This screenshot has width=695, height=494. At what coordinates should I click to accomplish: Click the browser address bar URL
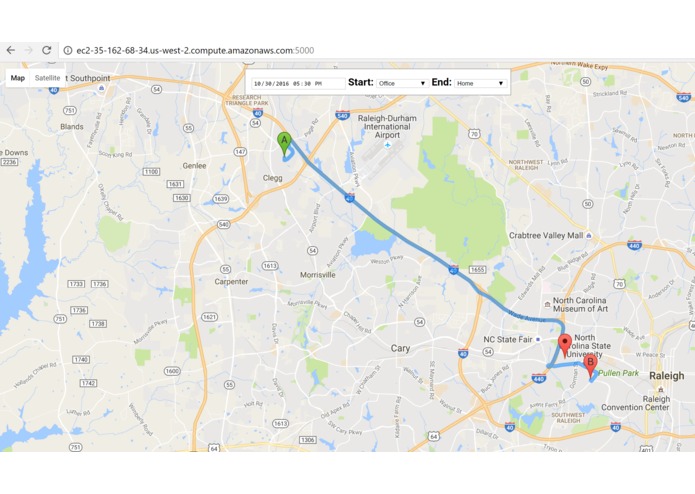[195, 51]
